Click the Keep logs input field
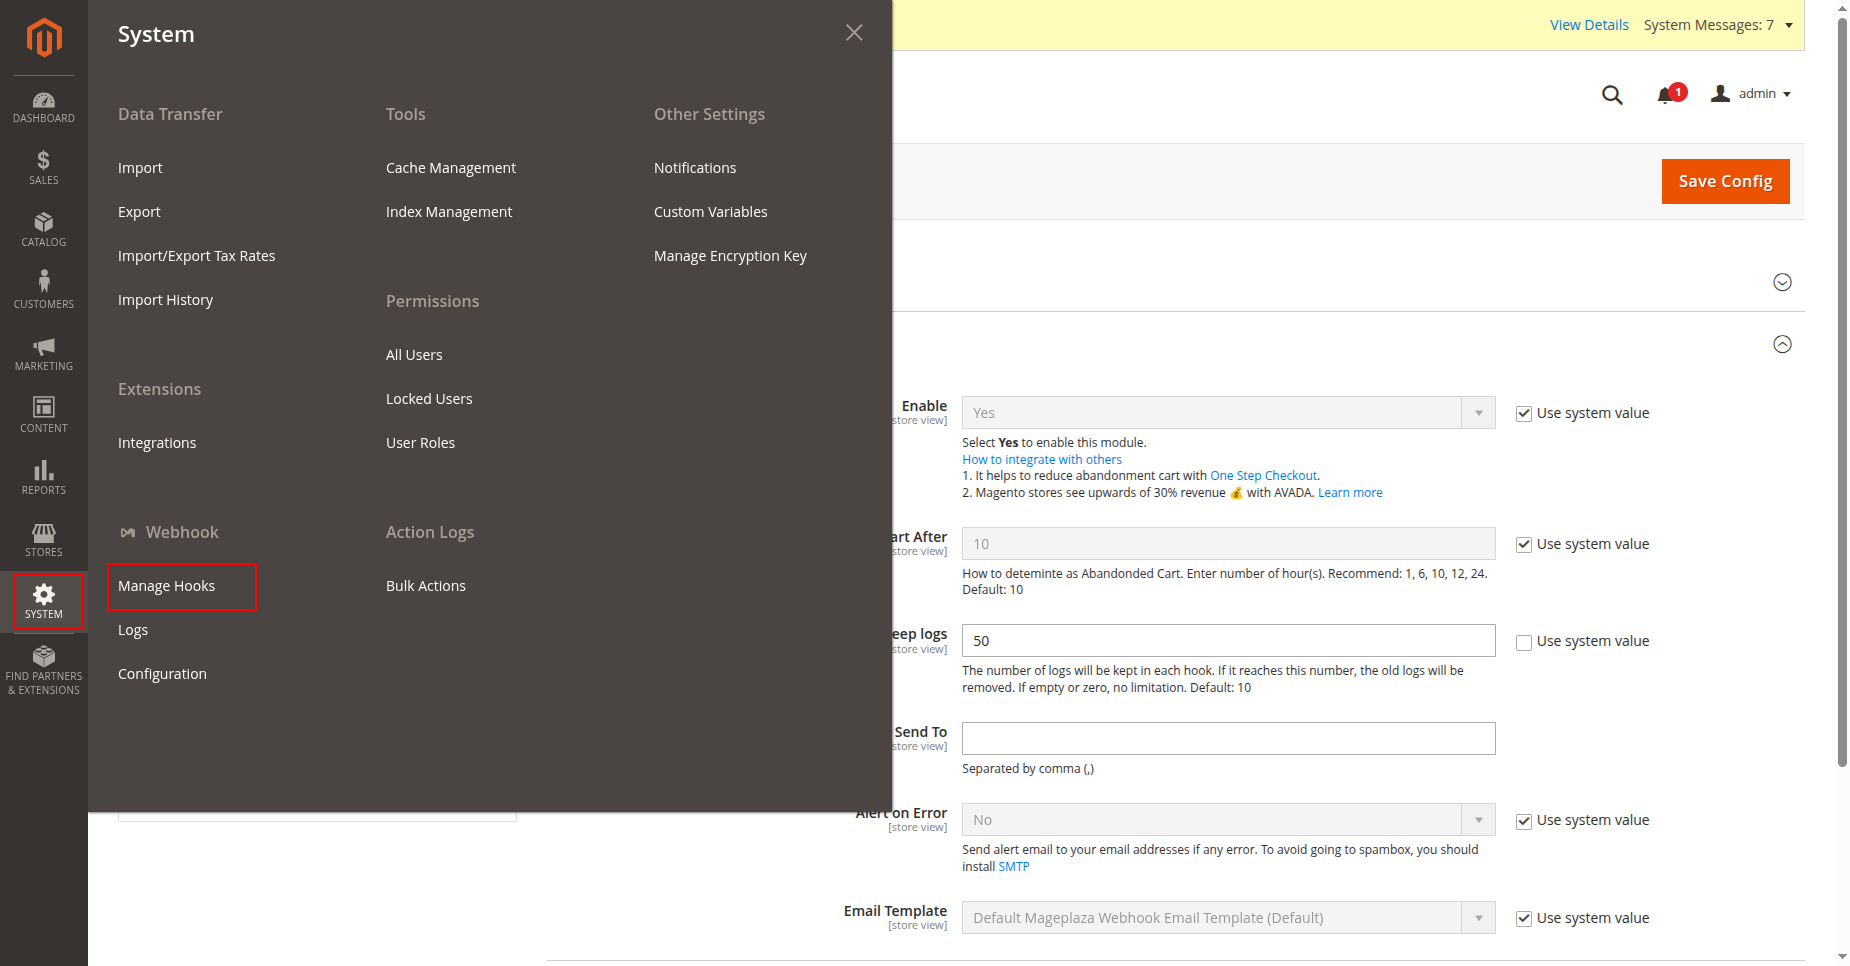Image resolution: width=1850 pixels, height=966 pixels. (x=1228, y=641)
